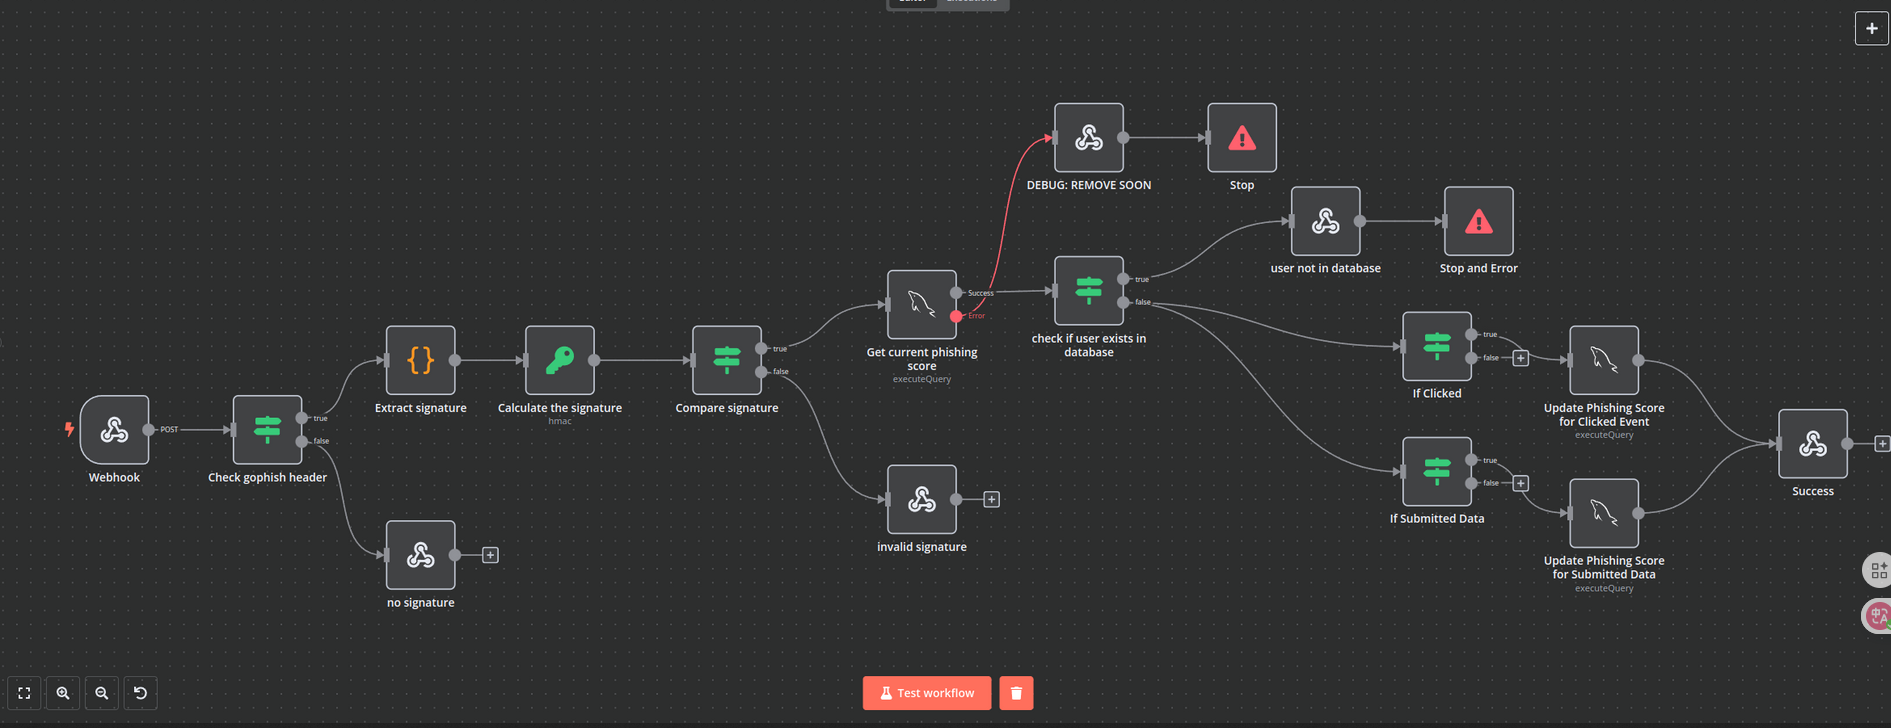Click the If Submitted Data node
The image size is (1891, 728).
1436,471
